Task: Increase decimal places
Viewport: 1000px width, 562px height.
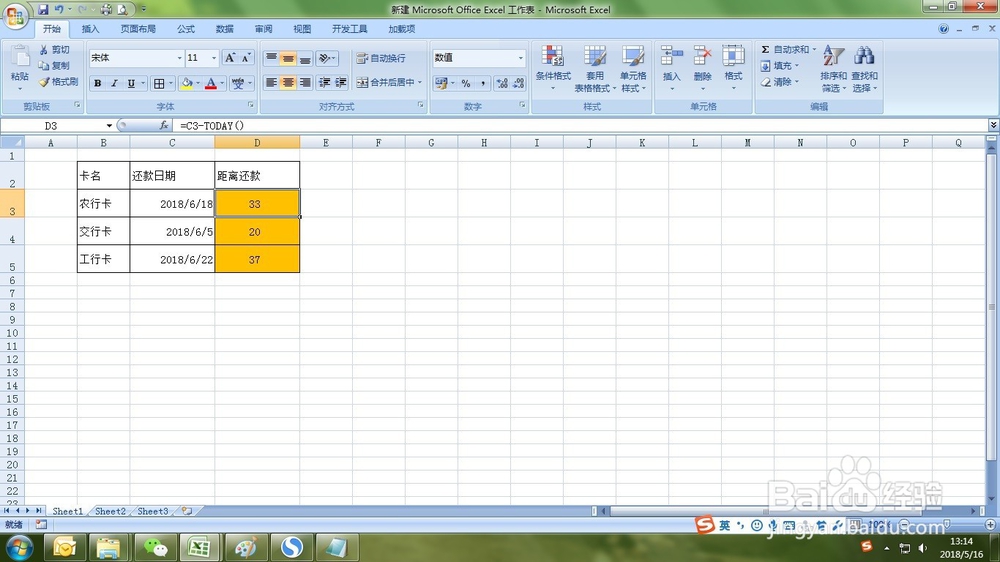Action: [502, 83]
